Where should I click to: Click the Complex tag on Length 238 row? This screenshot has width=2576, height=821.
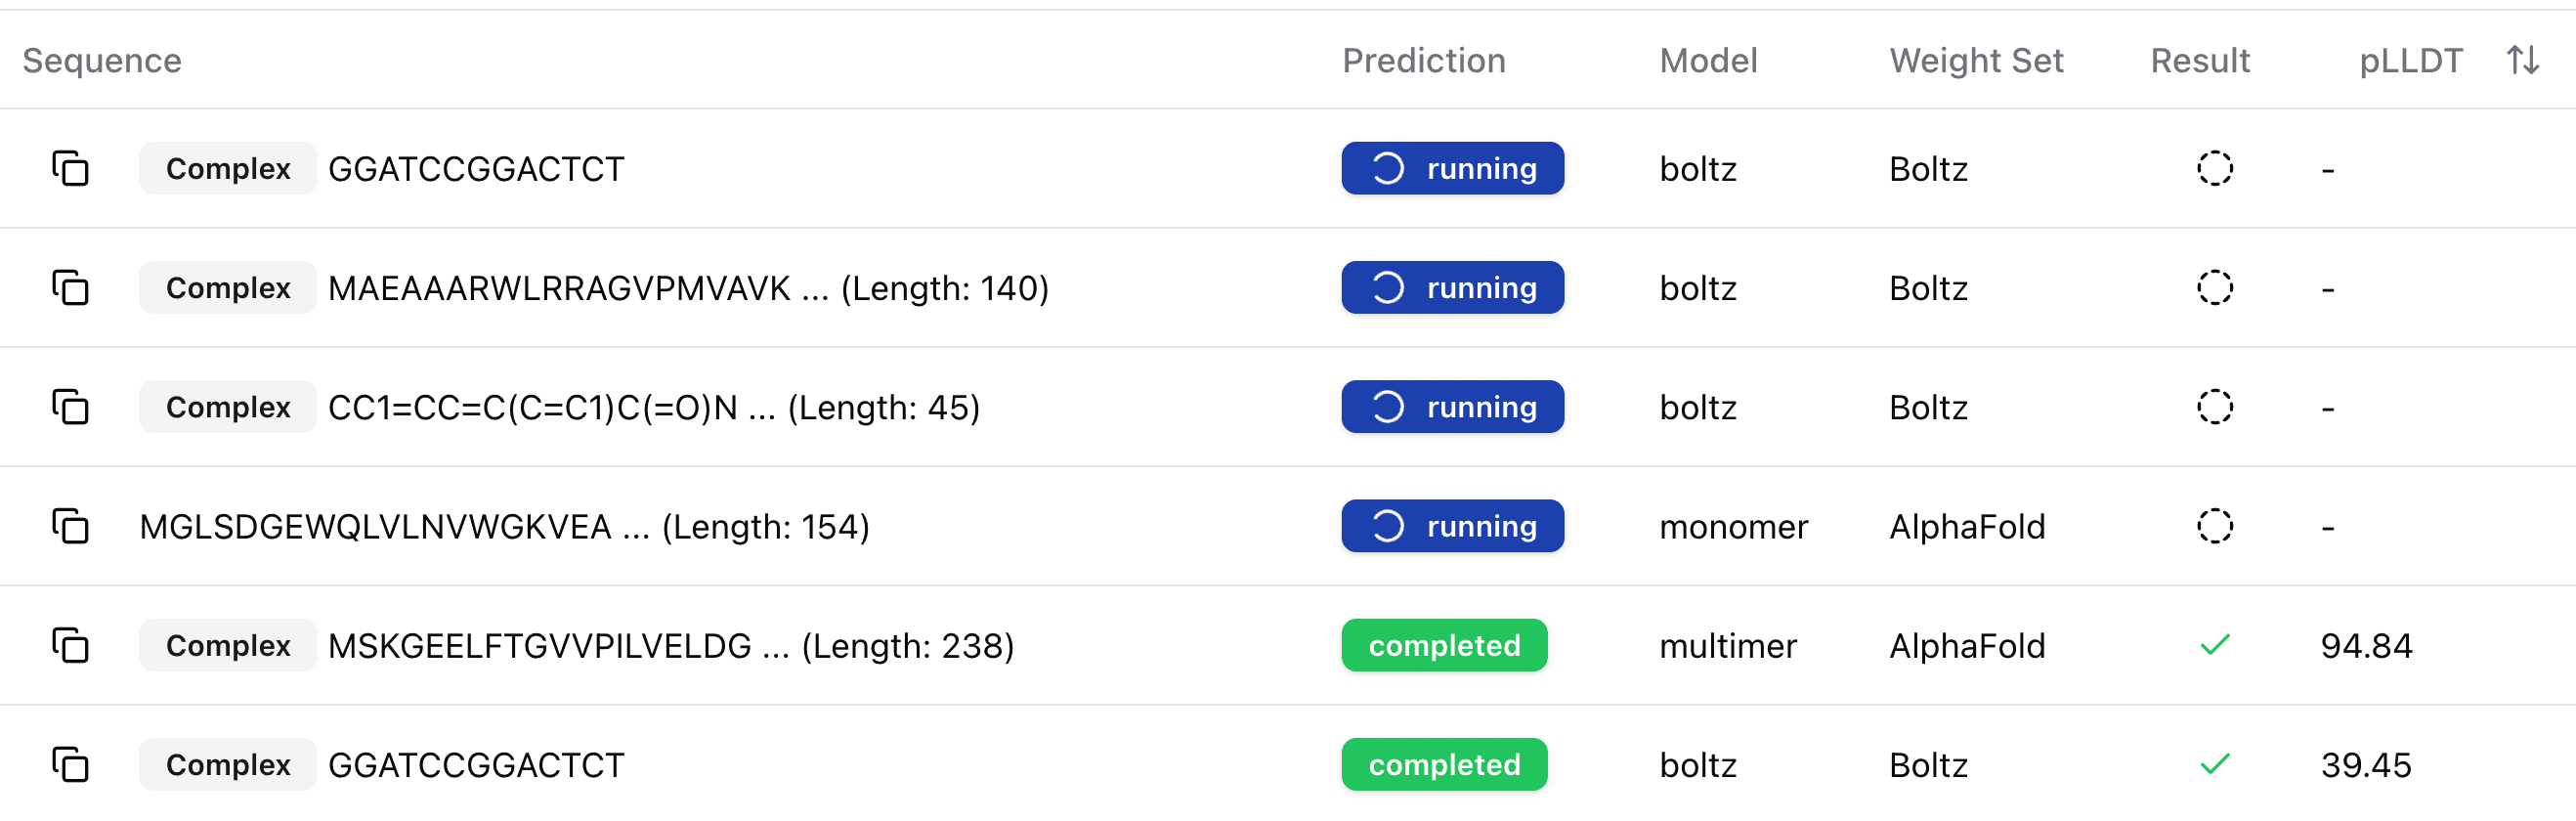point(228,645)
